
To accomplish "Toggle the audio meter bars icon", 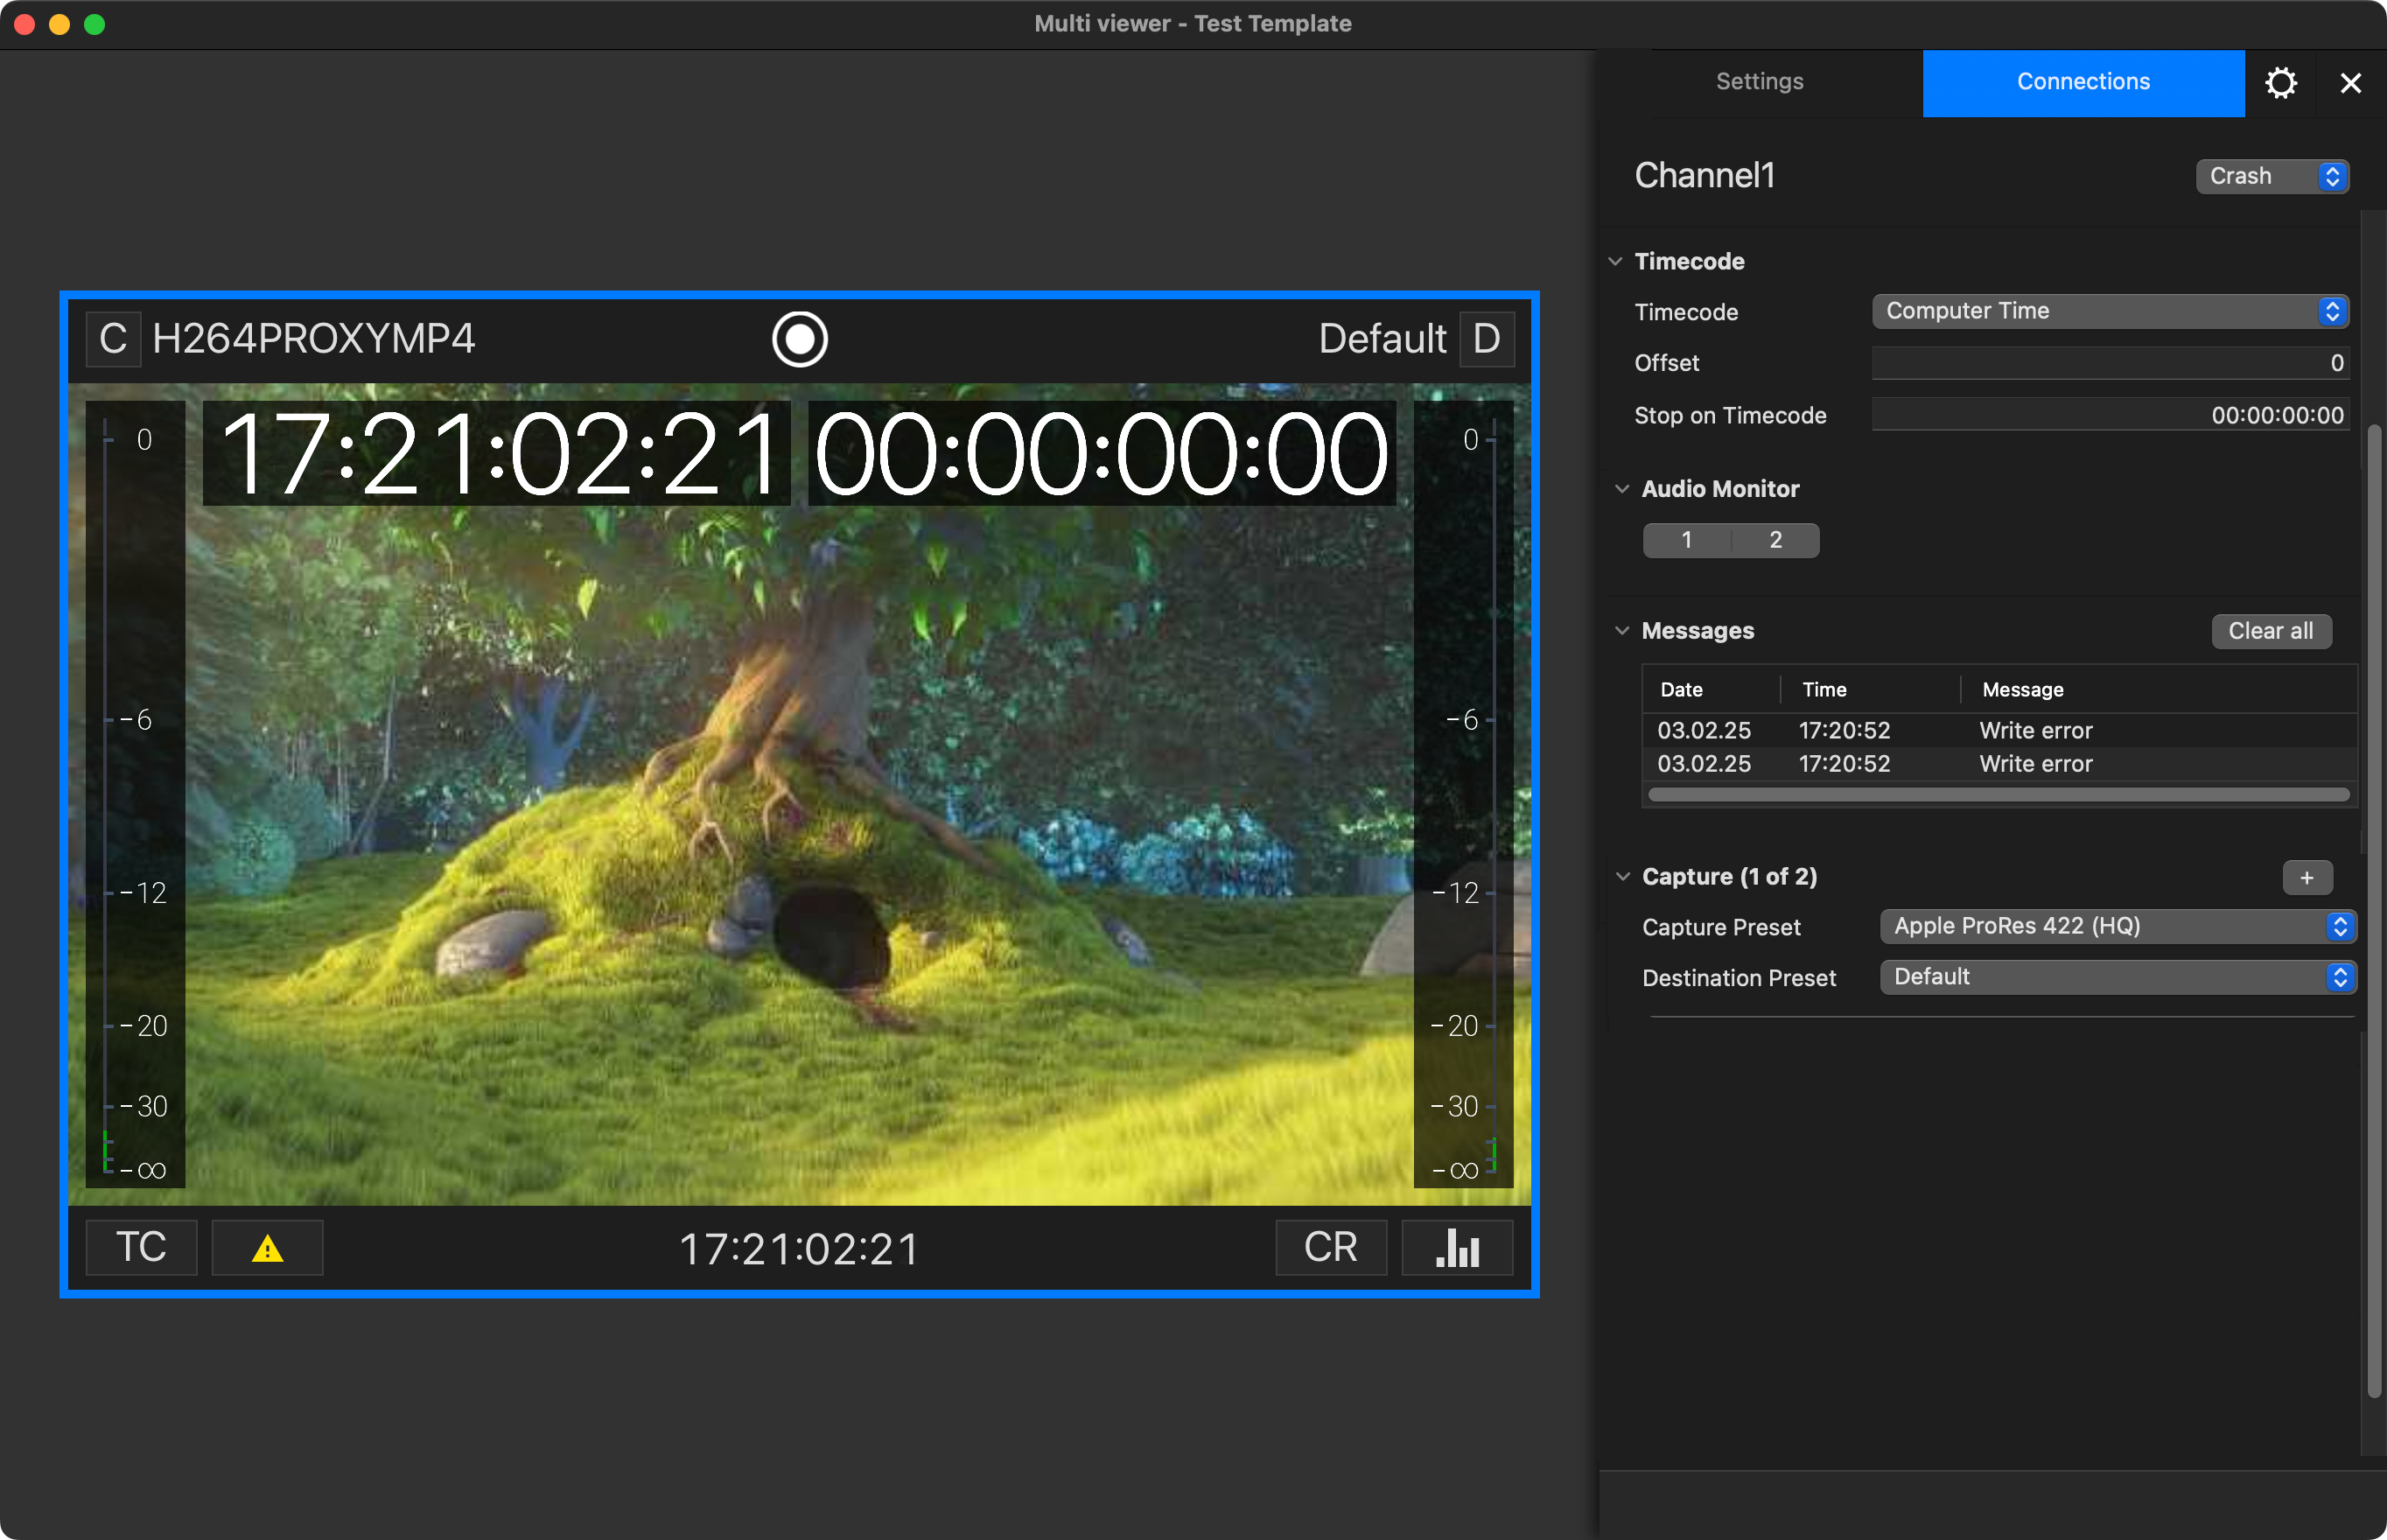I will point(1457,1248).
